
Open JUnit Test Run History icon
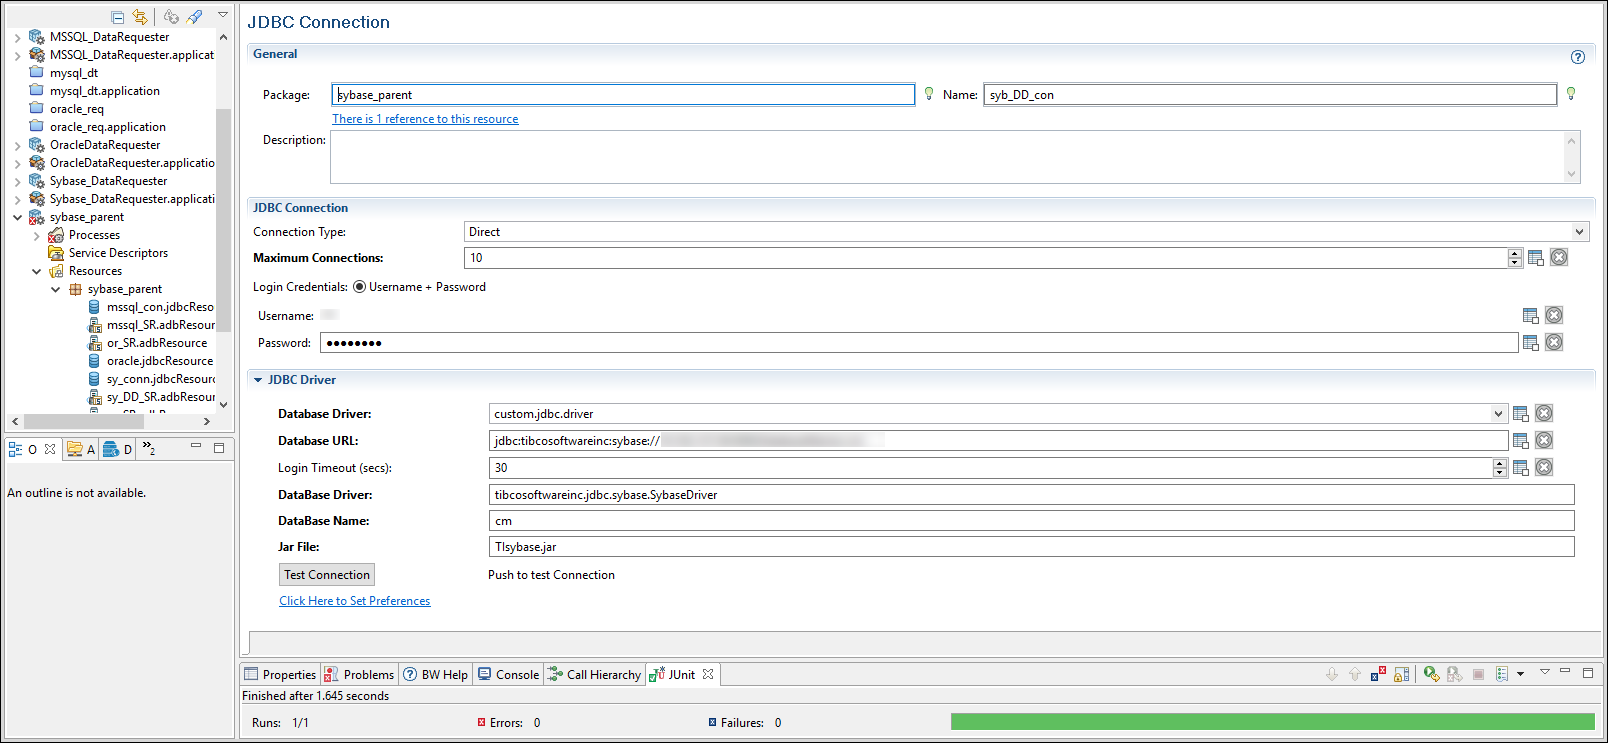pyautogui.click(x=1502, y=674)
